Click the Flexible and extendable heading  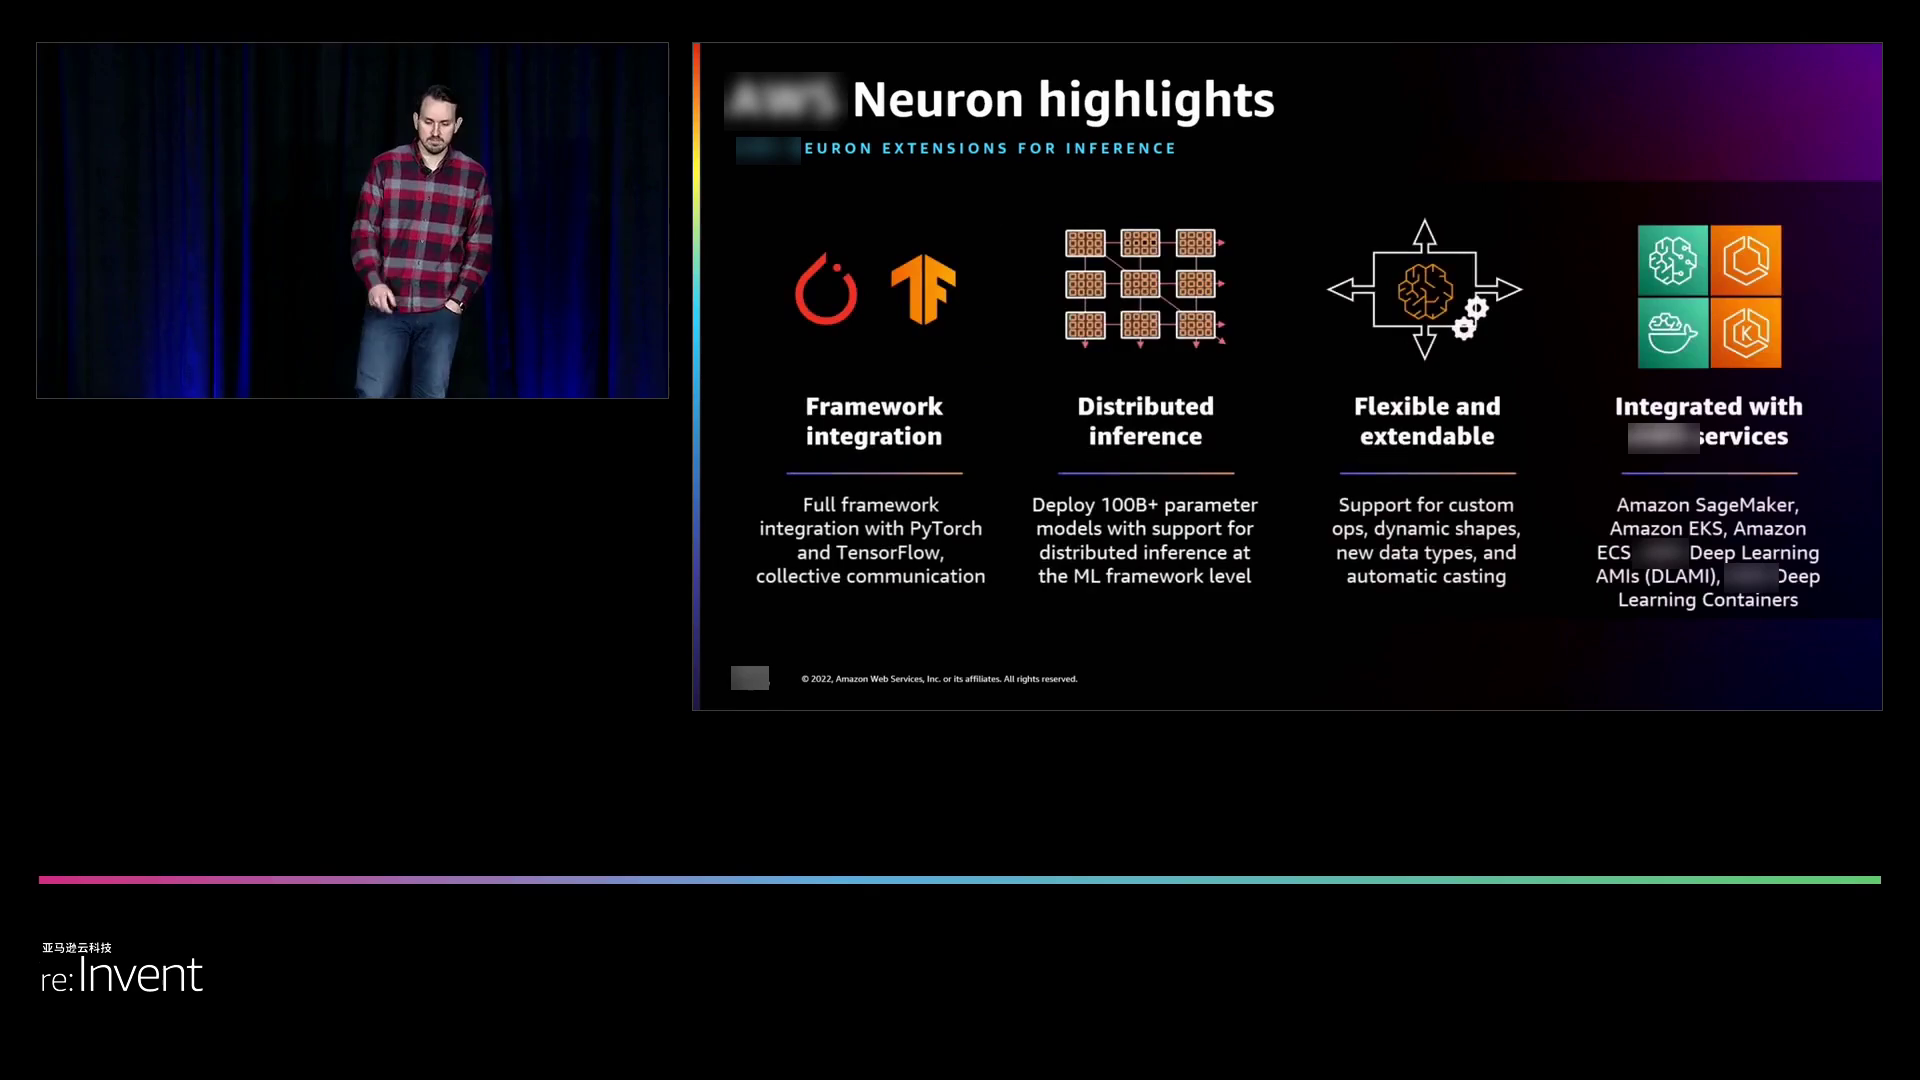pyautogui.click(x=1427, y=421)
